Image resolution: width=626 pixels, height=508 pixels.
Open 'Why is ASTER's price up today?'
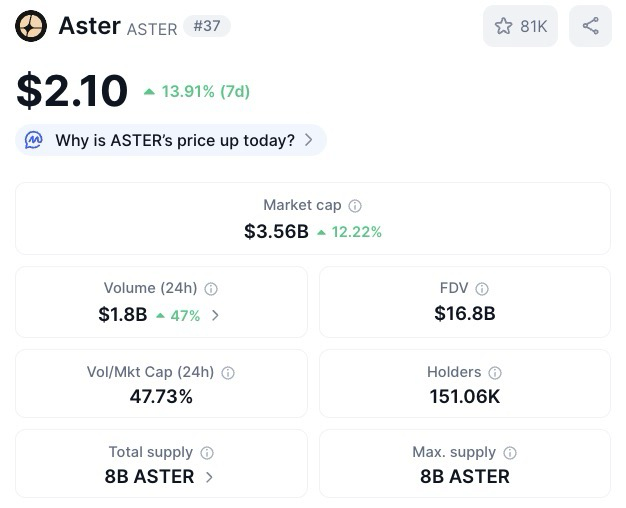(x=174, y=140)
